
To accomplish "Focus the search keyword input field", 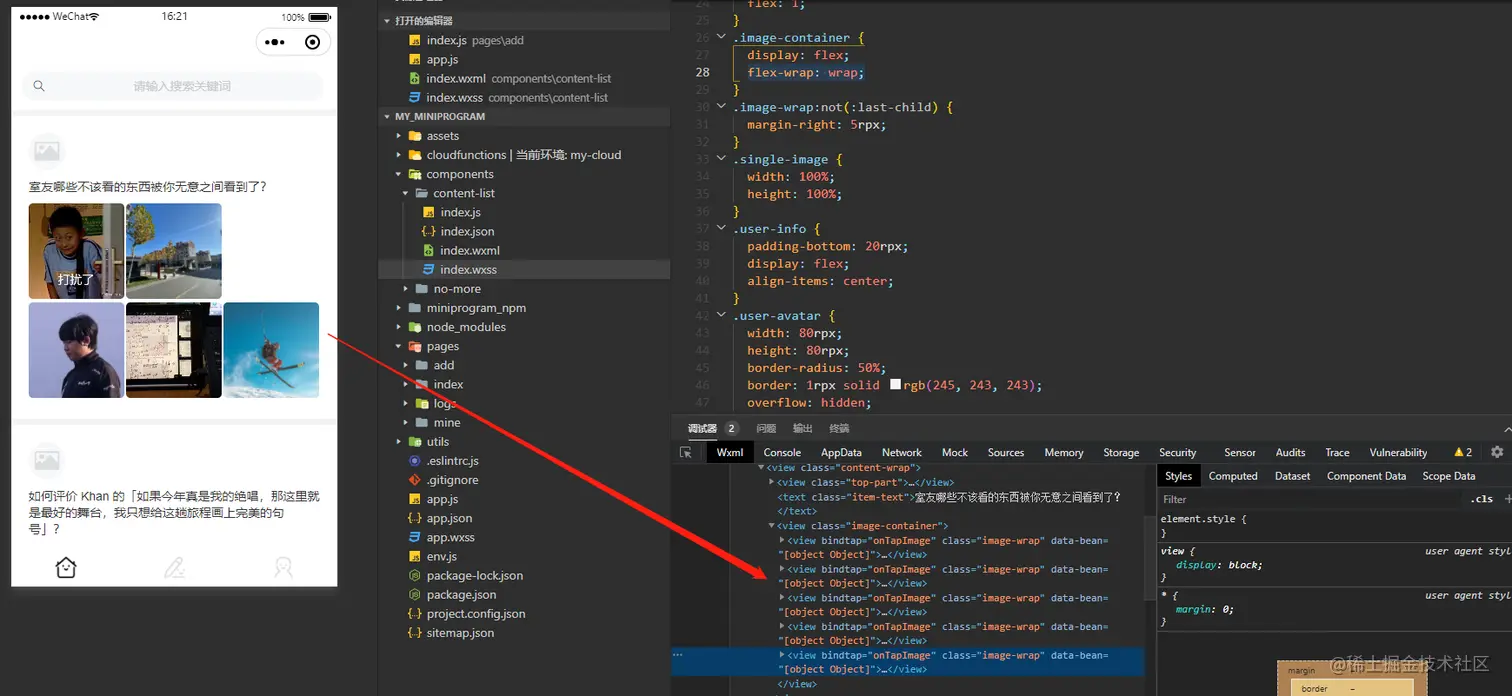I will 172,86.
